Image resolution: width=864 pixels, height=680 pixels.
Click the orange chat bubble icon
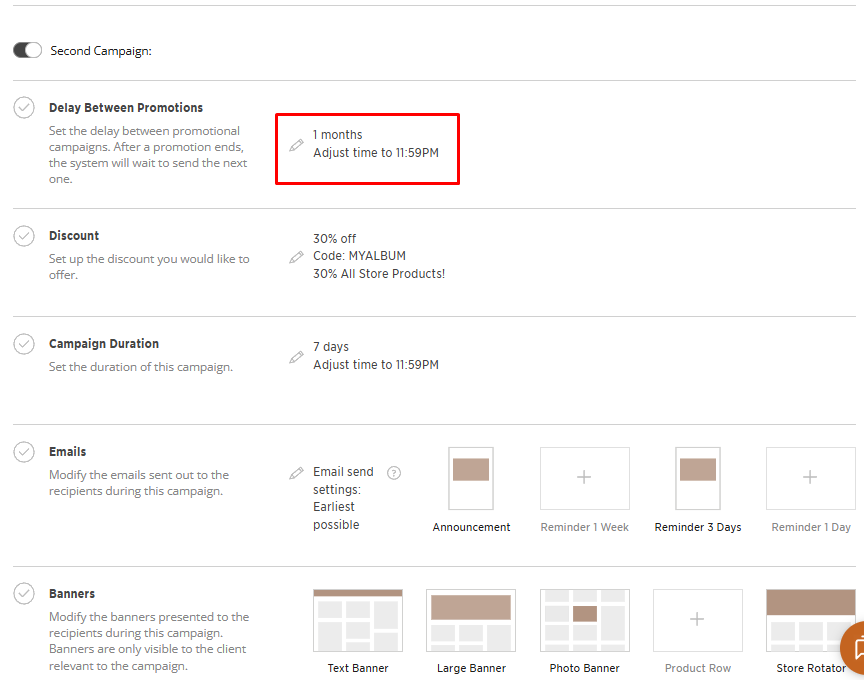pos(854,646)
